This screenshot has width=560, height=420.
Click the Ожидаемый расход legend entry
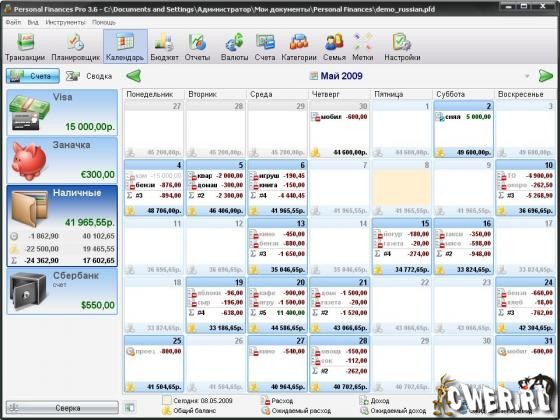pyautogui.click(x=296, y=411)
